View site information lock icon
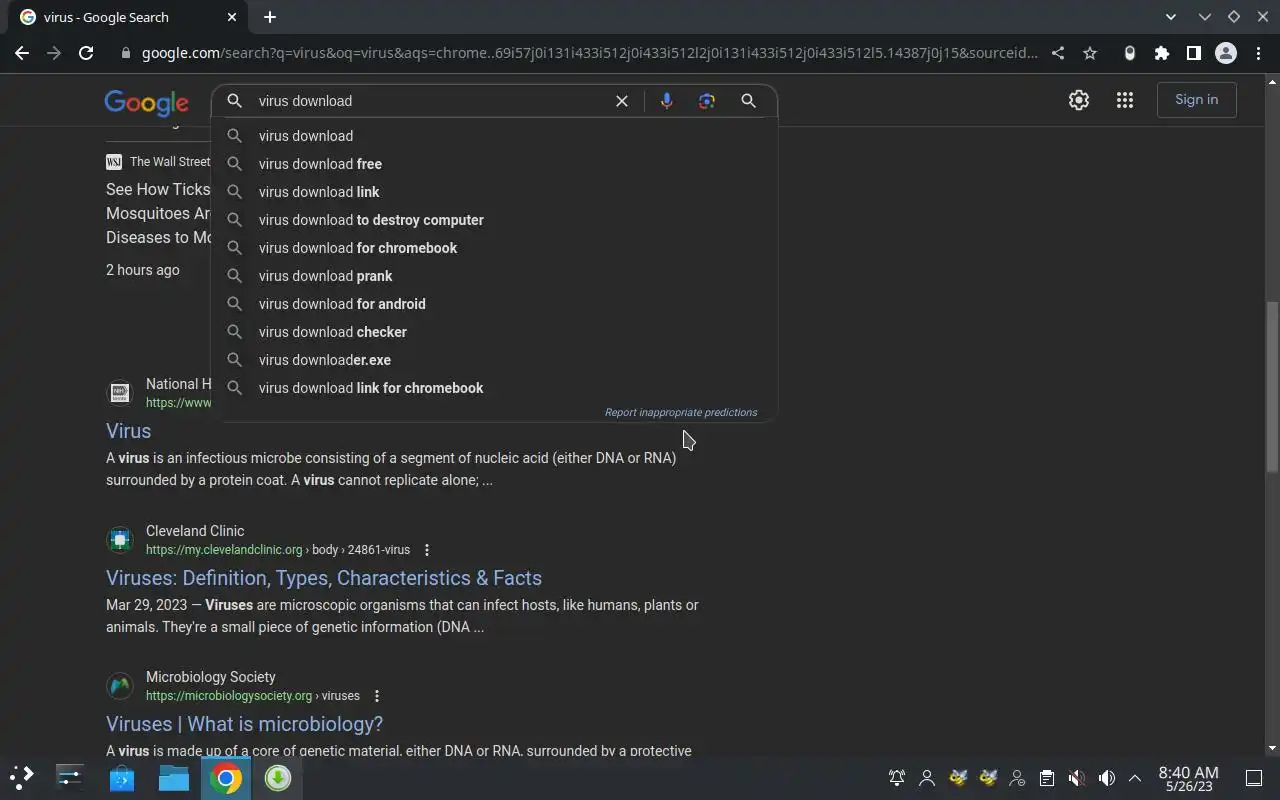1280x800 pixels. point(126,53)
